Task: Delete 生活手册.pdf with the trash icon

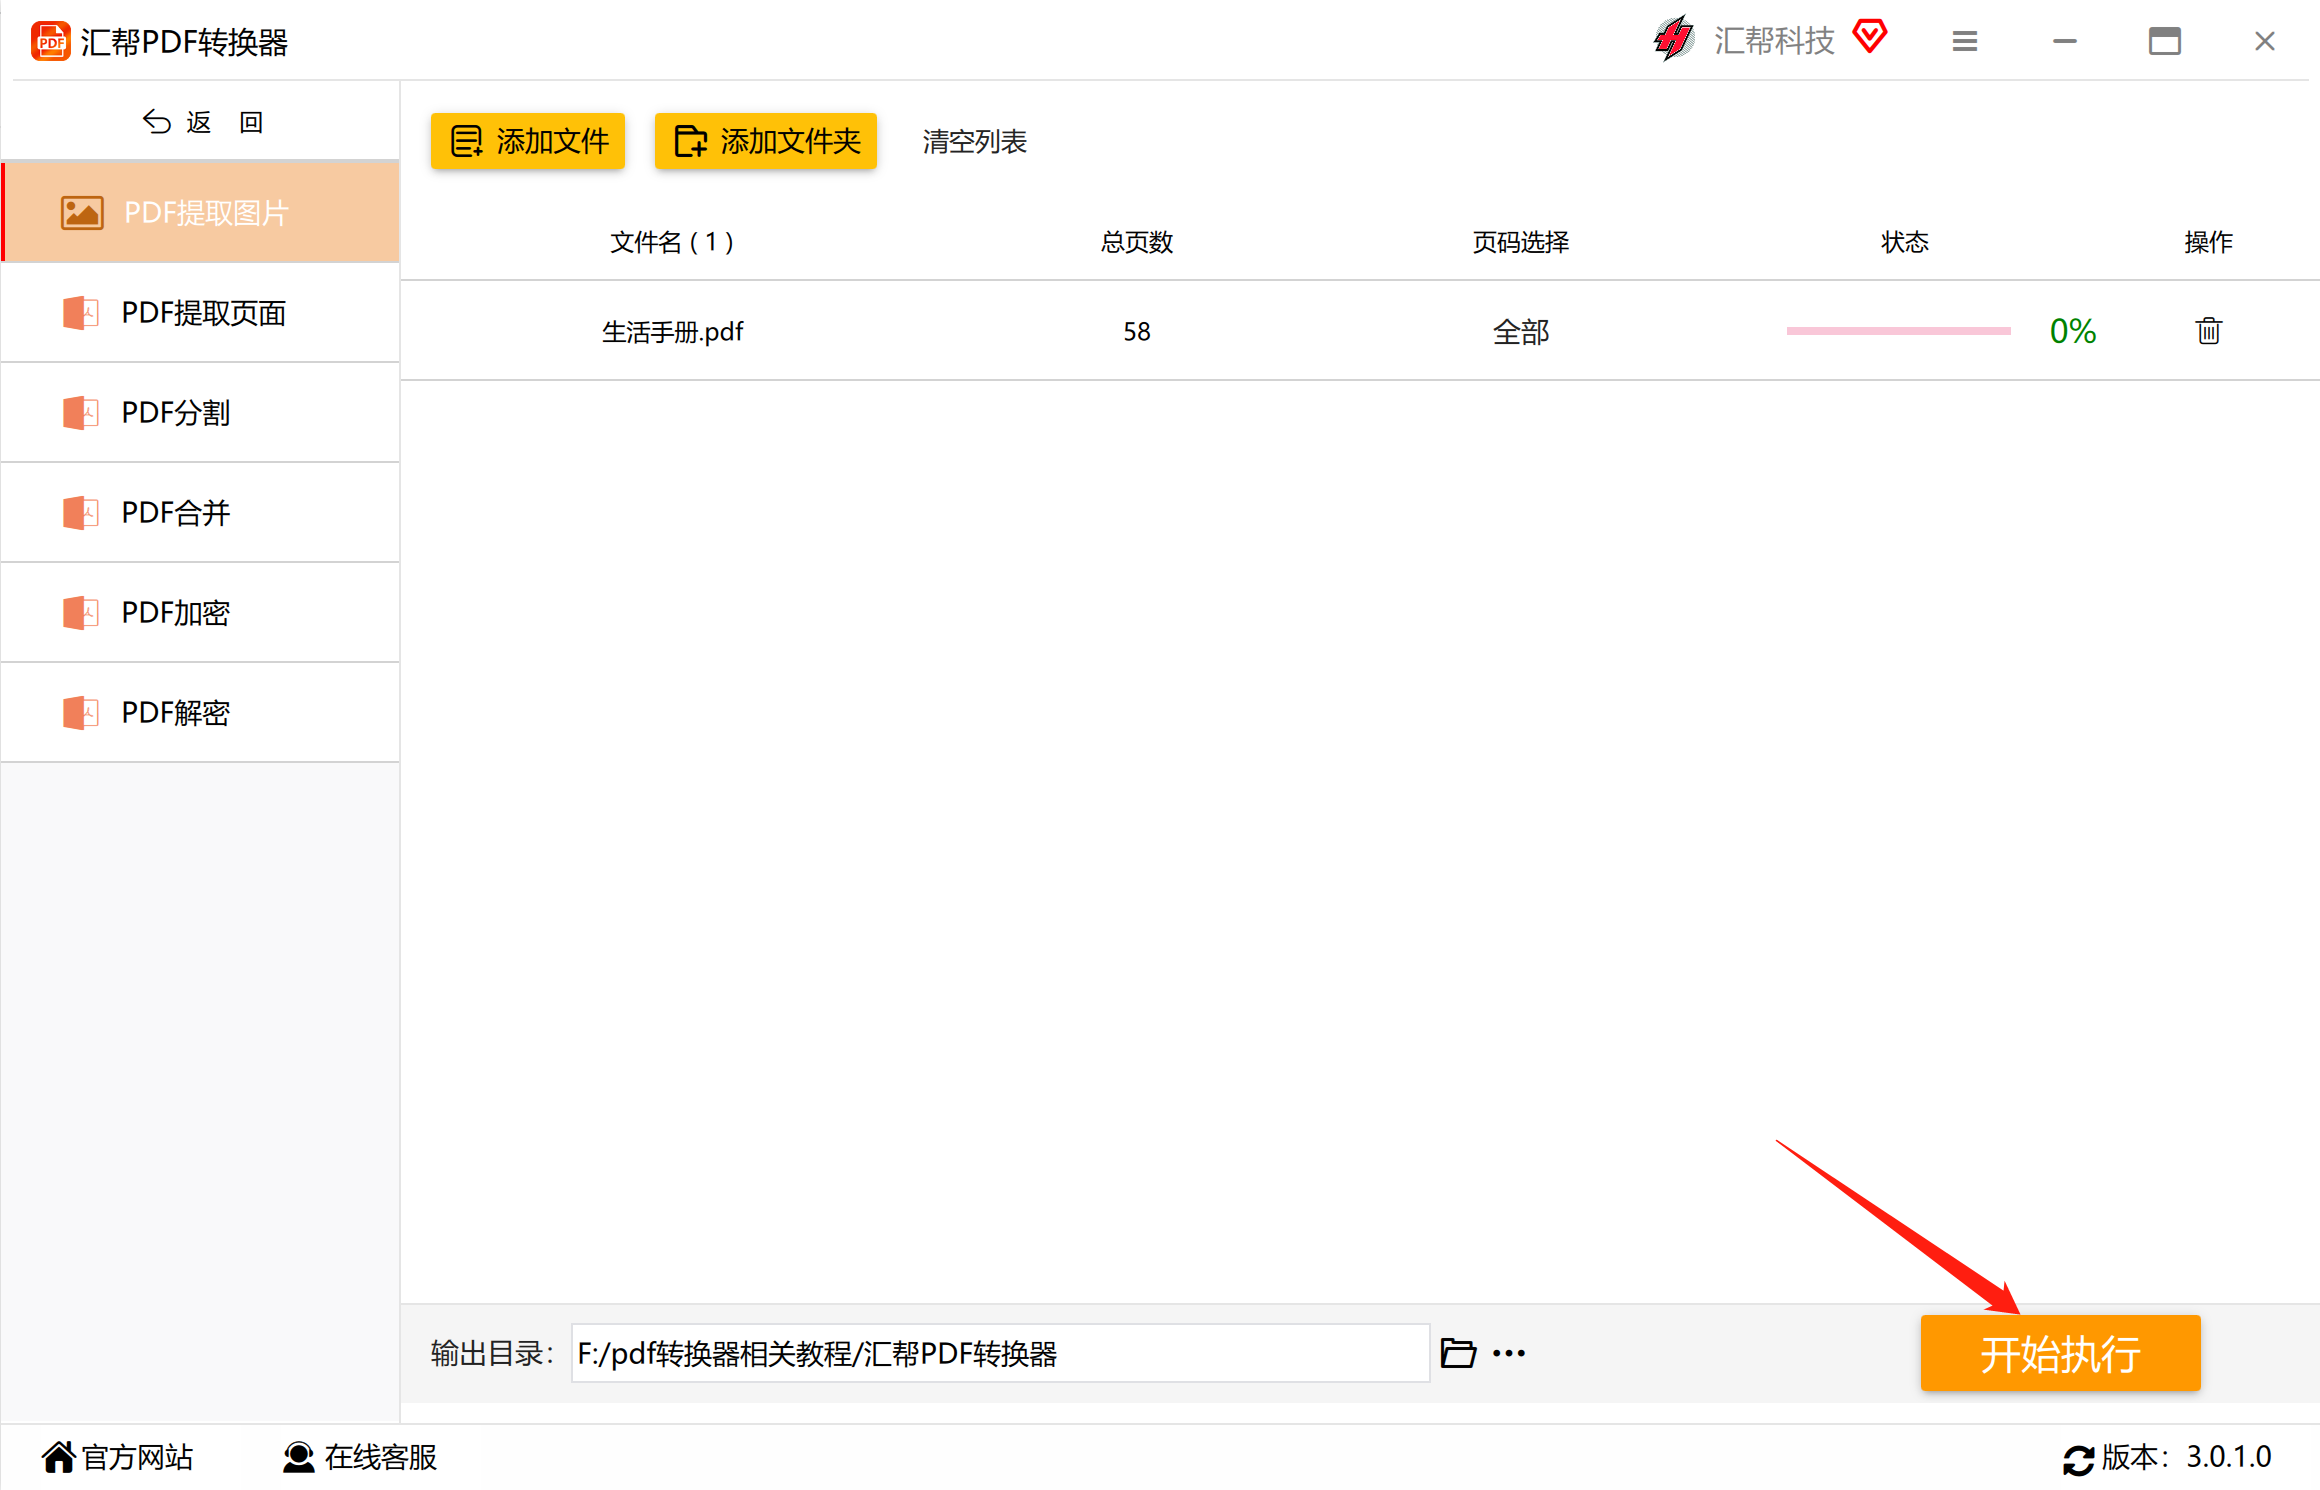Action: pos(2208,331)
